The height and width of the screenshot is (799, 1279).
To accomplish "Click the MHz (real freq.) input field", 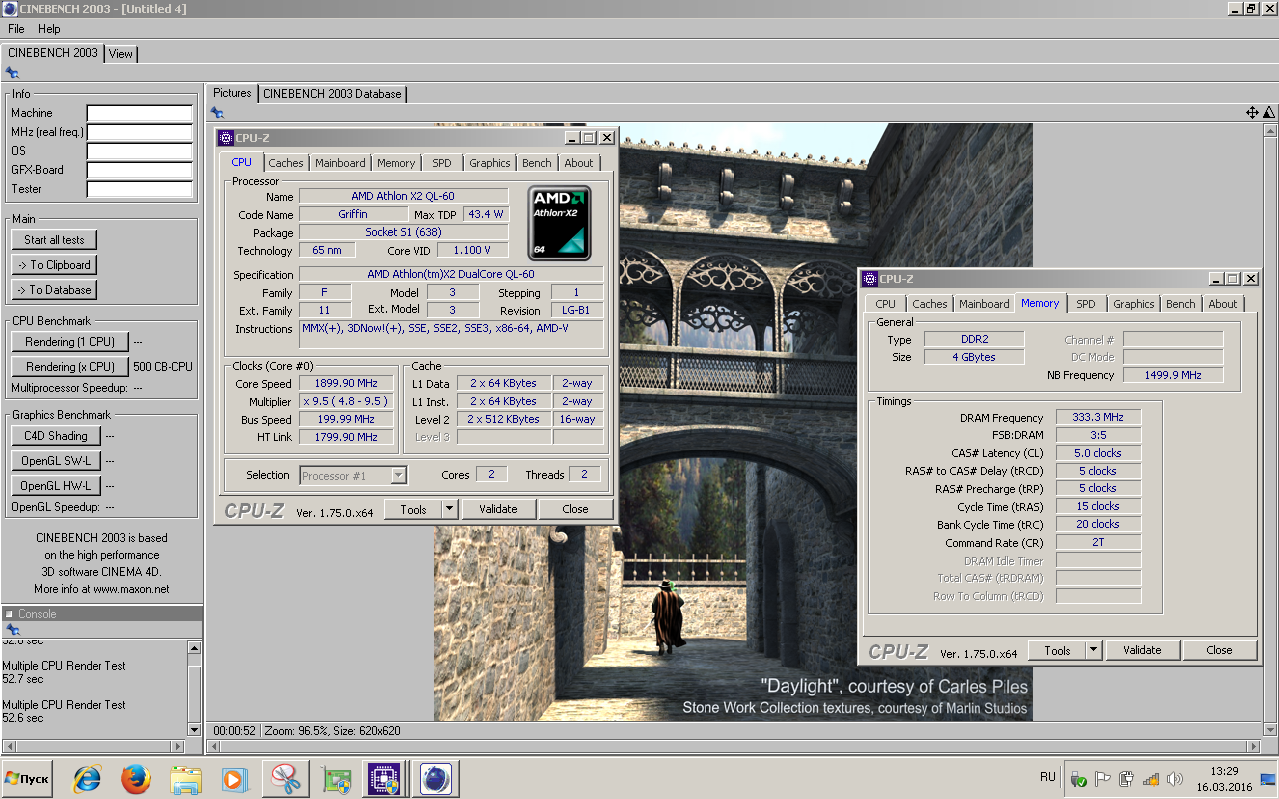I will tap(140, 133).
